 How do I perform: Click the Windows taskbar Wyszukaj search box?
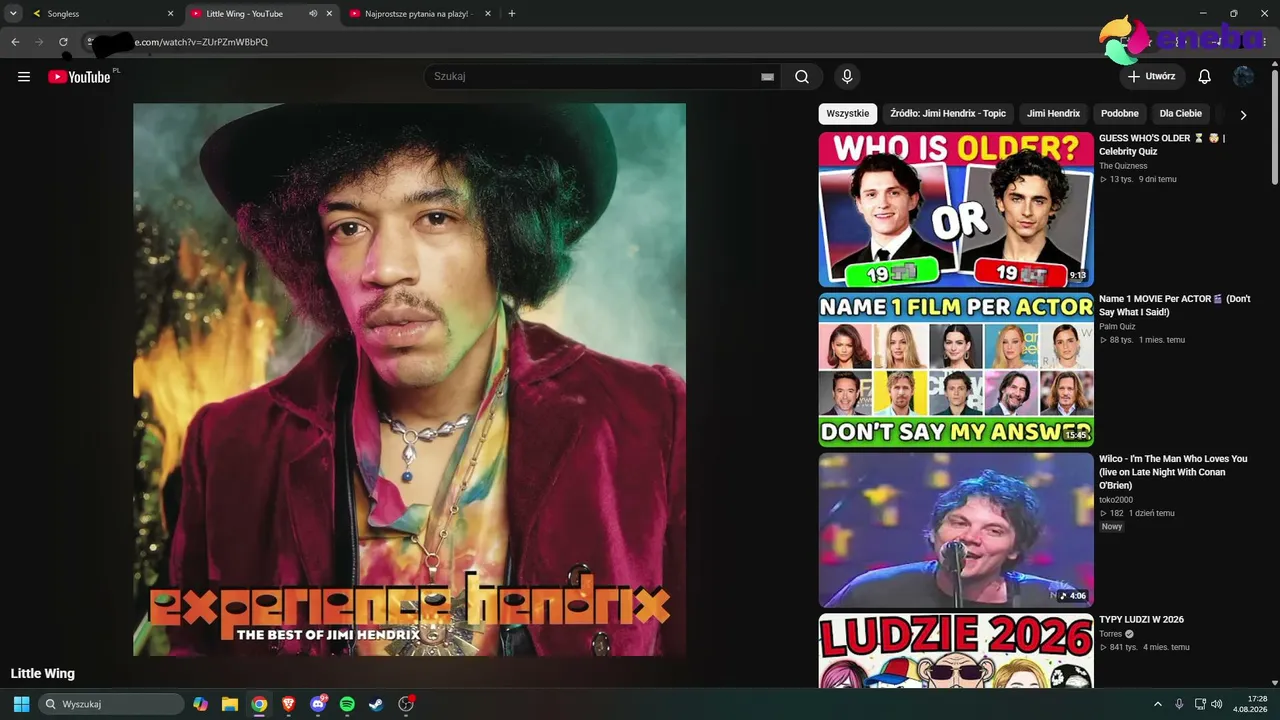point(111,704)
